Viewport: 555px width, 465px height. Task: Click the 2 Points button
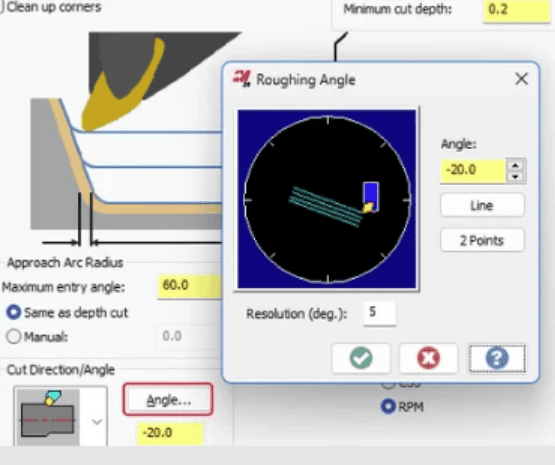pos(482,240)
